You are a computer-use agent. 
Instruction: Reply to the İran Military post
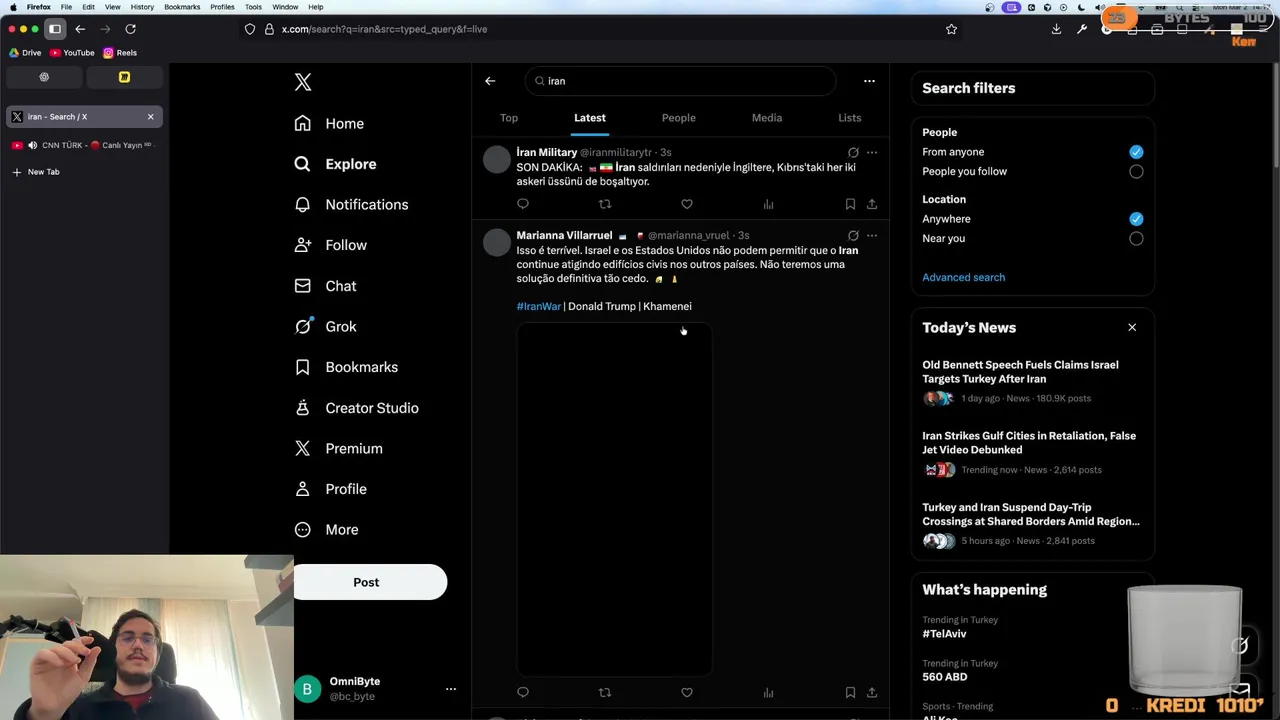pos(523,204)
